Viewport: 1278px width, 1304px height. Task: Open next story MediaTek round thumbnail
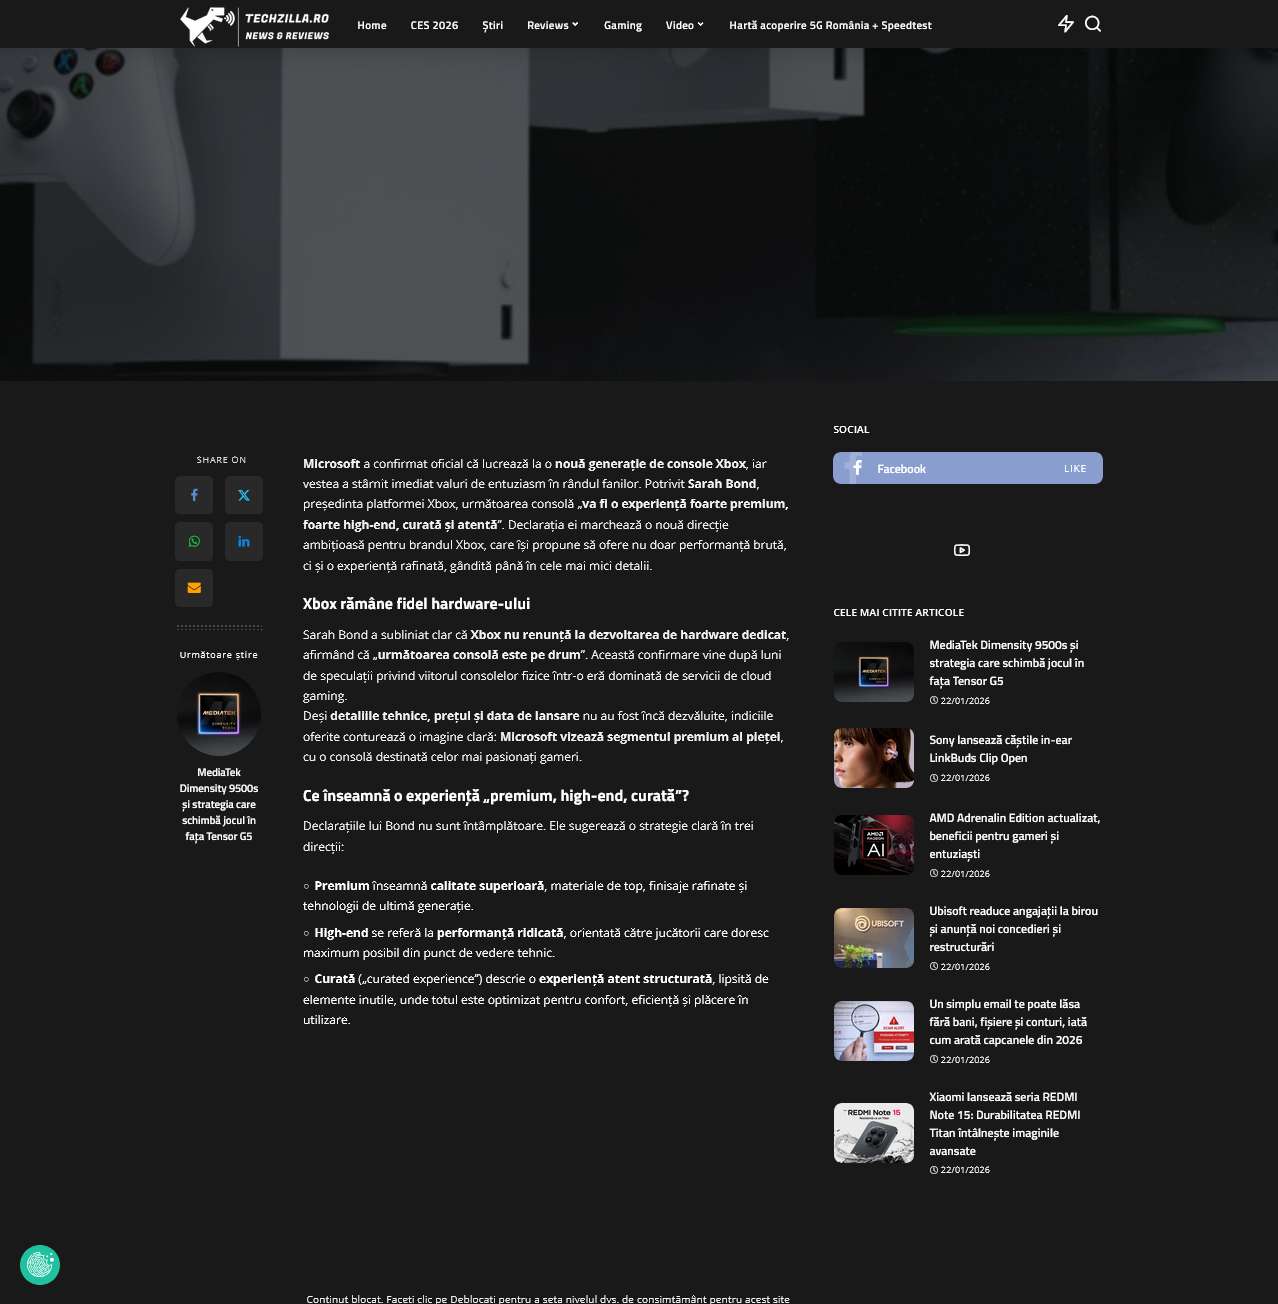pos(219,714)
